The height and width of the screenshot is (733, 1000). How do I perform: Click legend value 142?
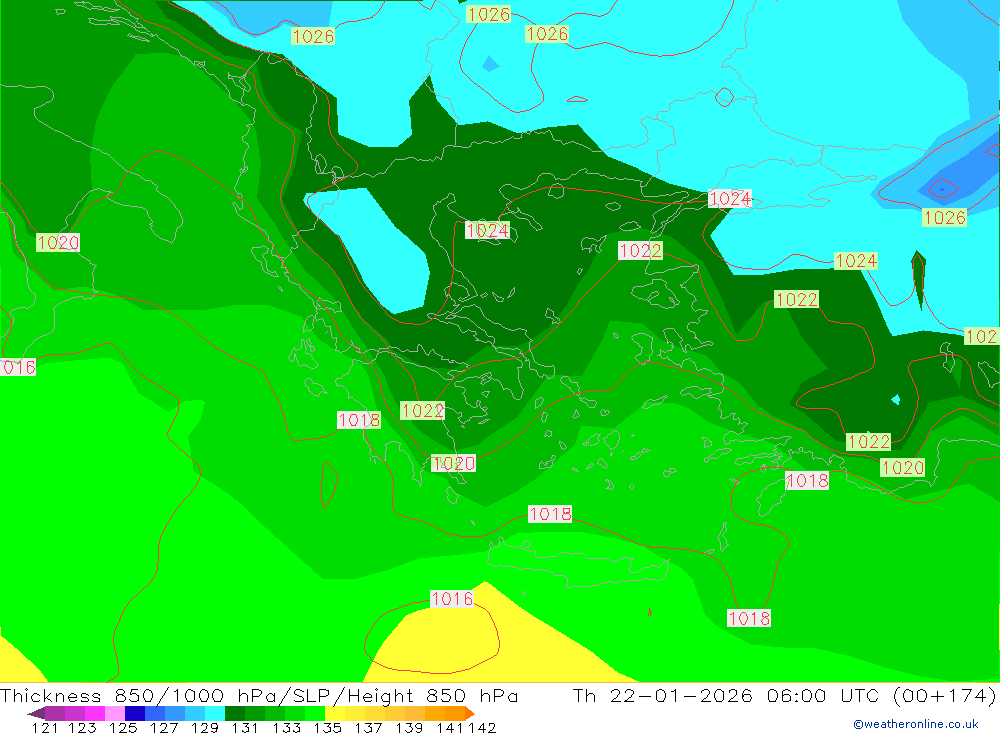click(482, 728)
